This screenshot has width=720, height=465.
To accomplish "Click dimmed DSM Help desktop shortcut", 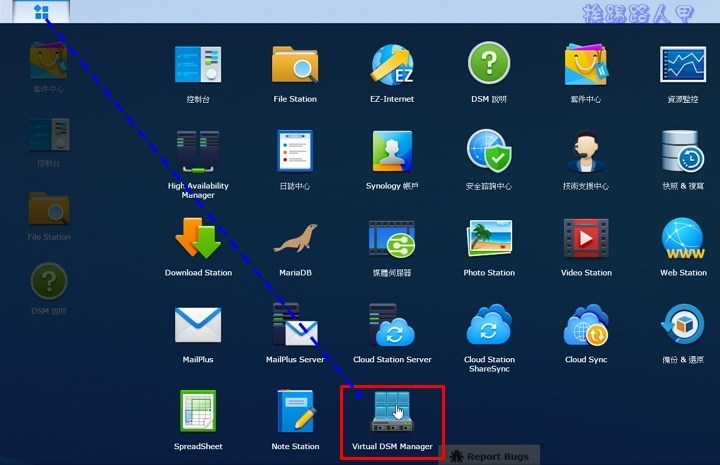I will [49, 281].
